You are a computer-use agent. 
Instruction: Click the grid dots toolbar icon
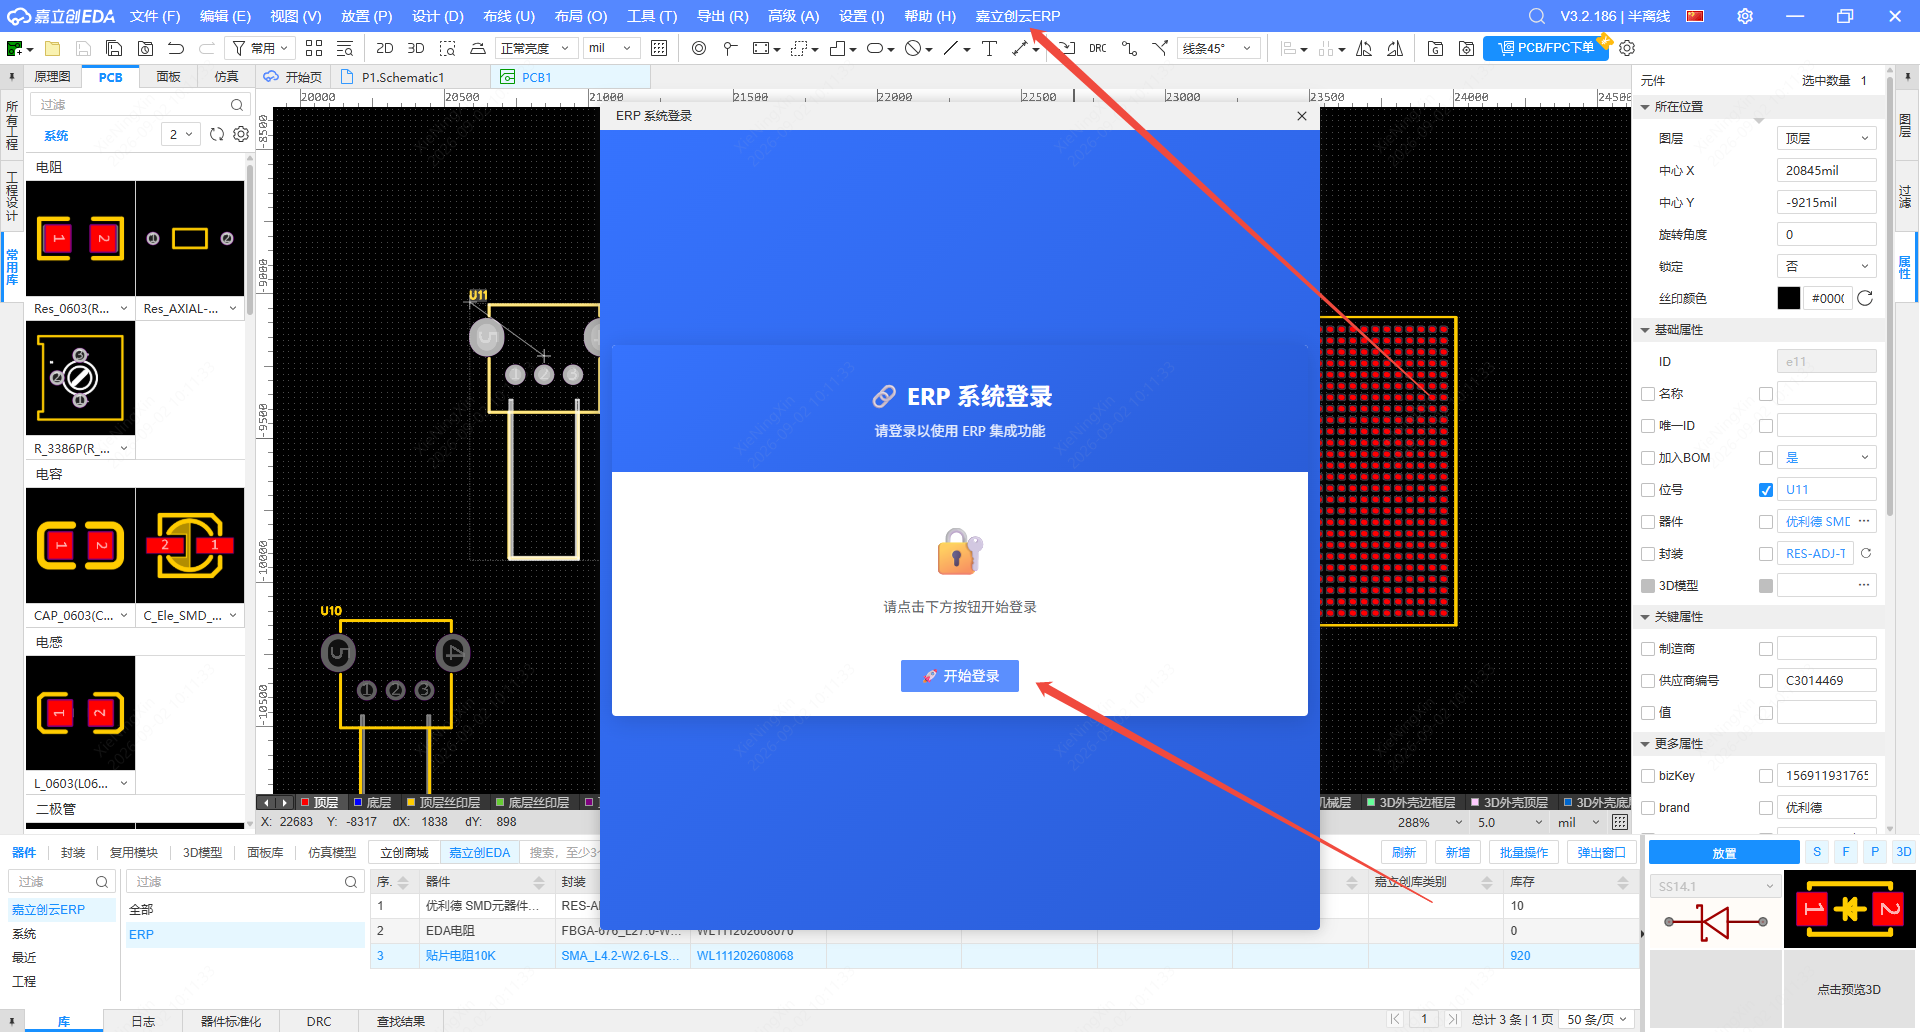(659, 48)
